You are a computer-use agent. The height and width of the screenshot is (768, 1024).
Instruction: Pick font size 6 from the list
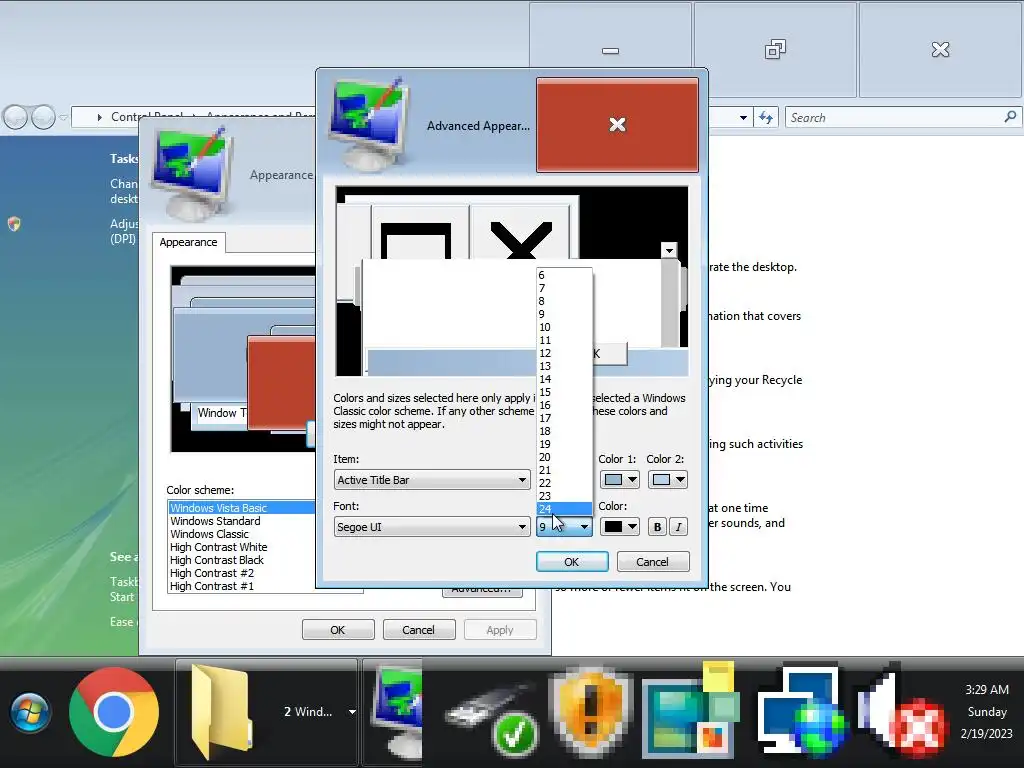click(x=564, y=275)
